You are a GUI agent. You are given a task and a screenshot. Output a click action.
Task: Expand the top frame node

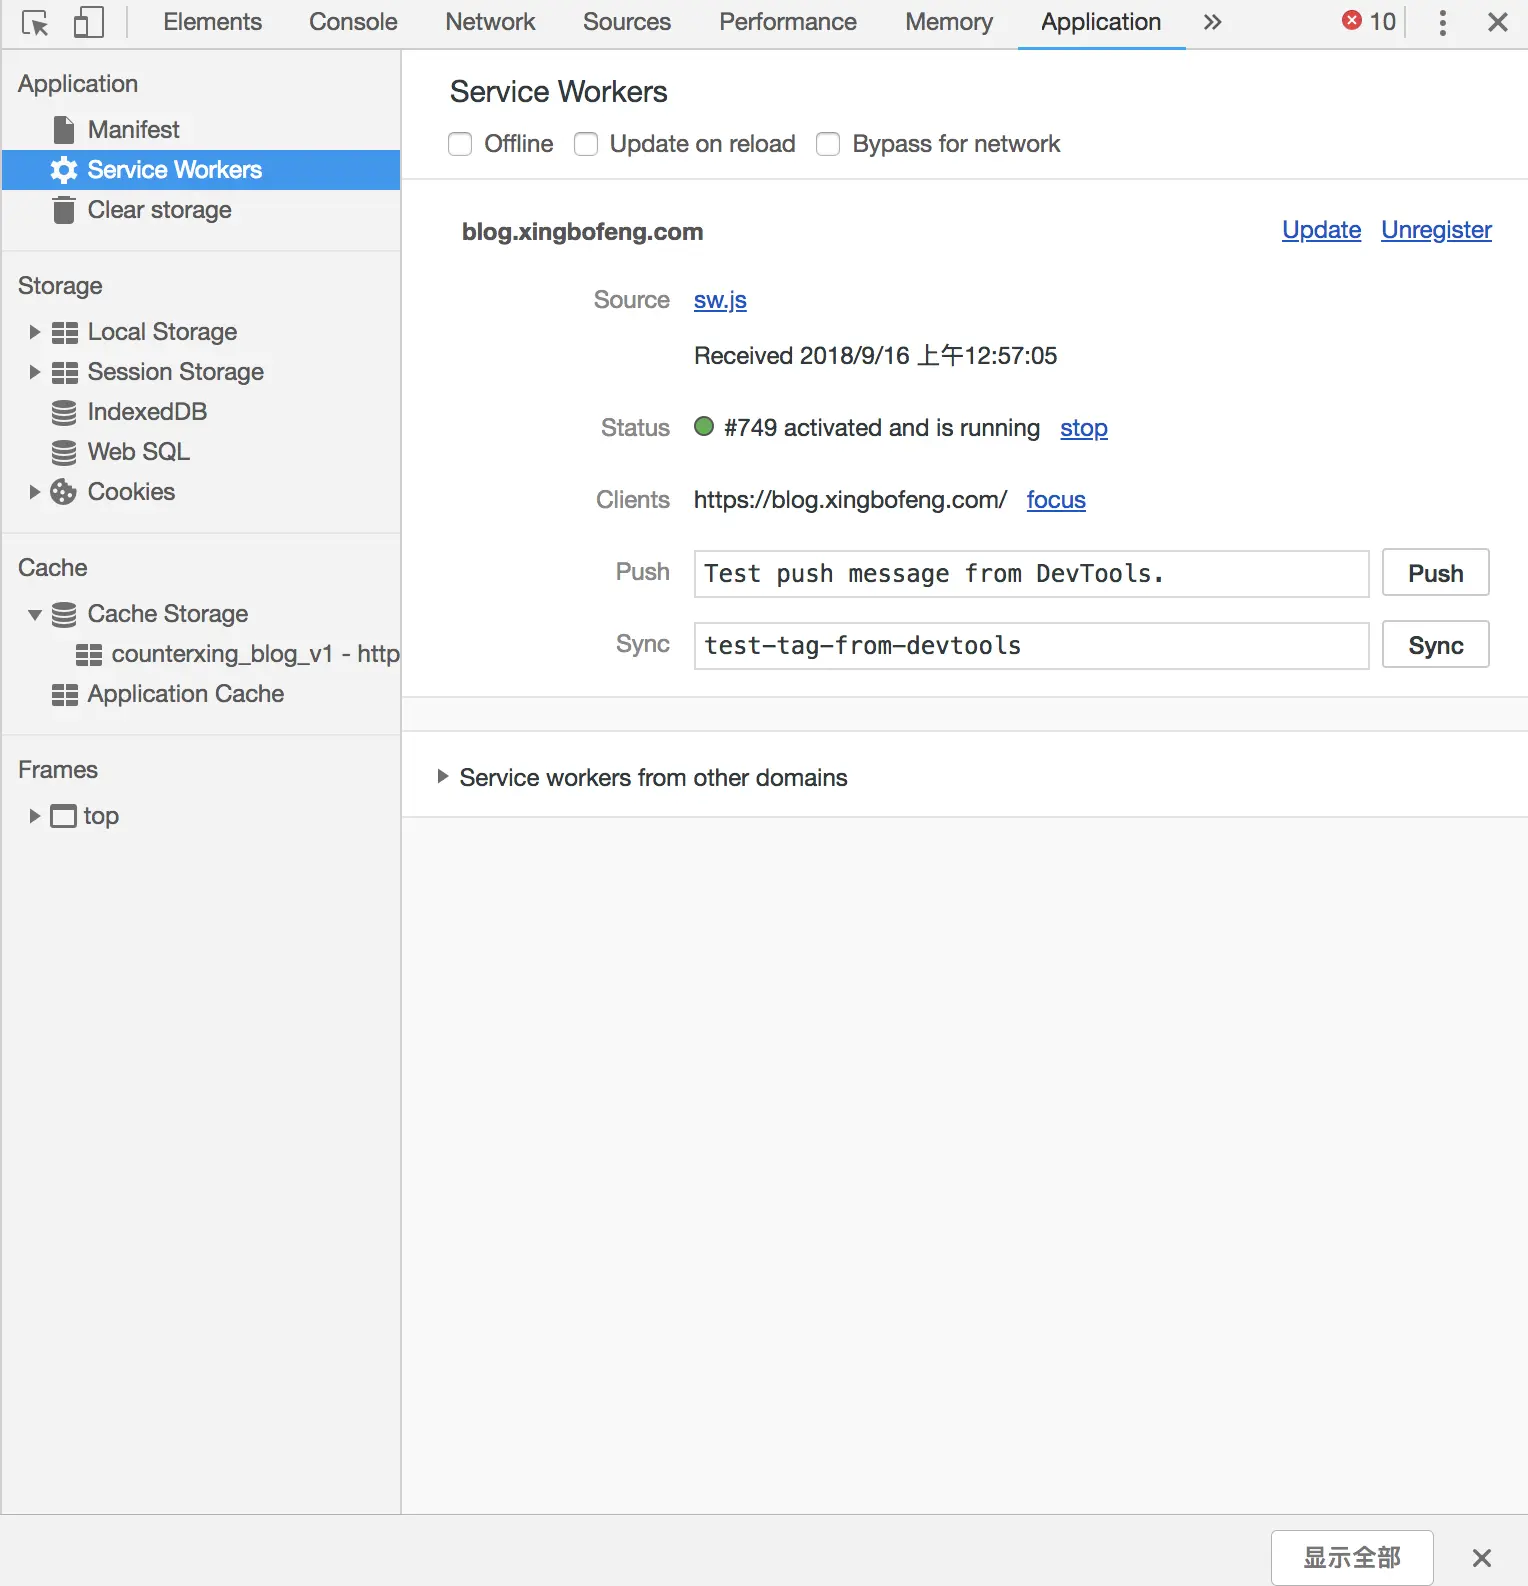click(x=34, y=816)
